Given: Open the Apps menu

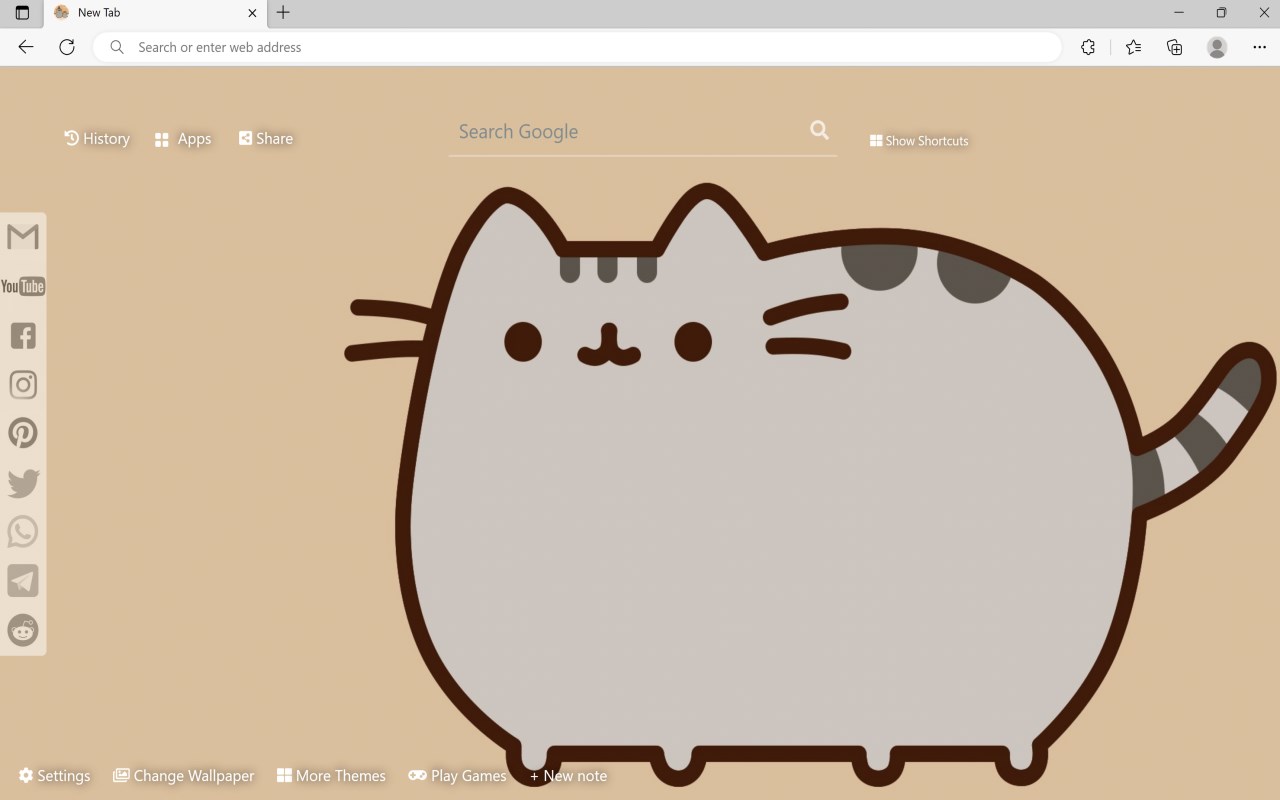Looking at the screenshot, I should pos(183,139).
